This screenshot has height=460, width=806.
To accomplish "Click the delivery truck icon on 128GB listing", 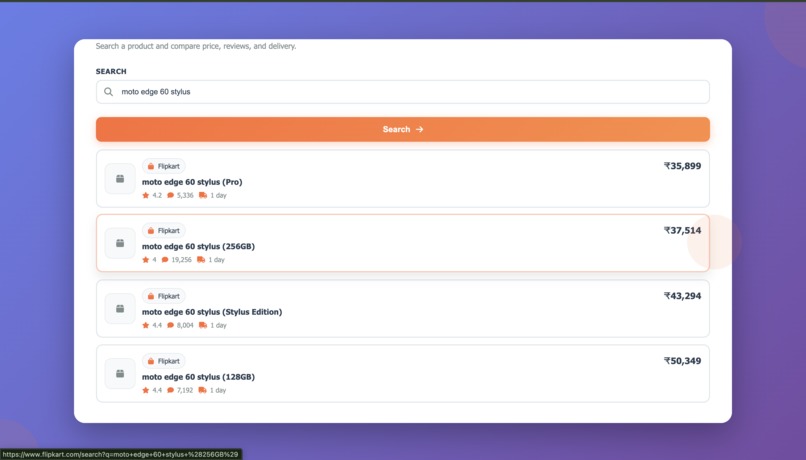I will pos(203,390).
